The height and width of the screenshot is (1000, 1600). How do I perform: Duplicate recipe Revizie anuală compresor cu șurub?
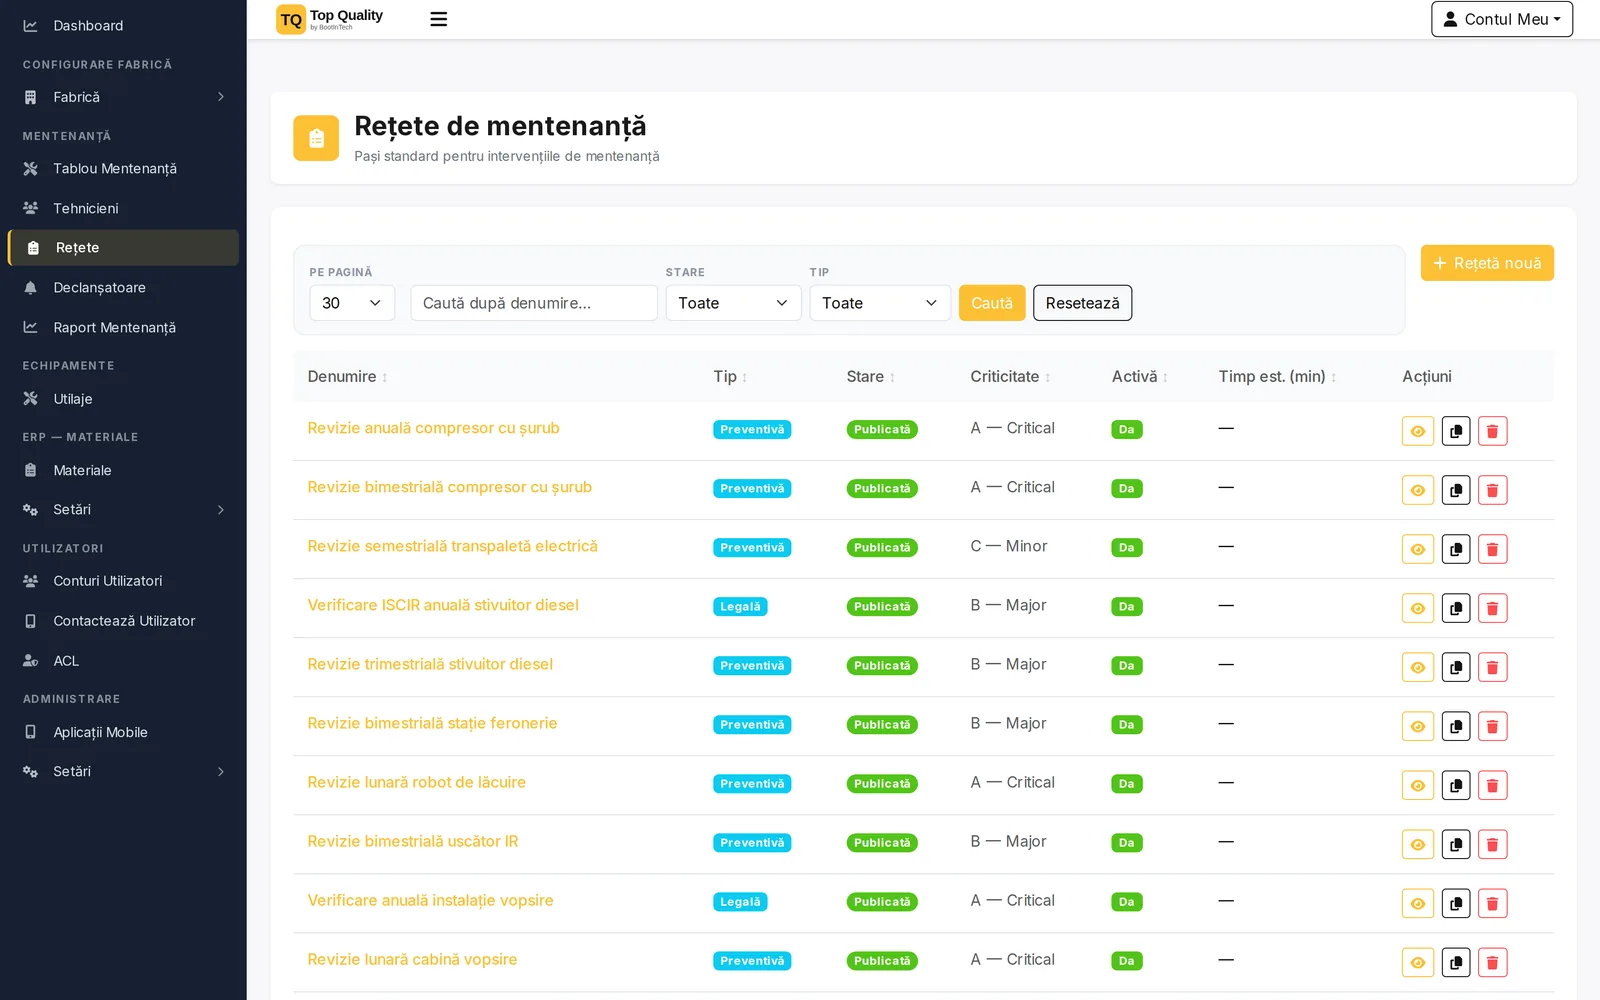1456,431
